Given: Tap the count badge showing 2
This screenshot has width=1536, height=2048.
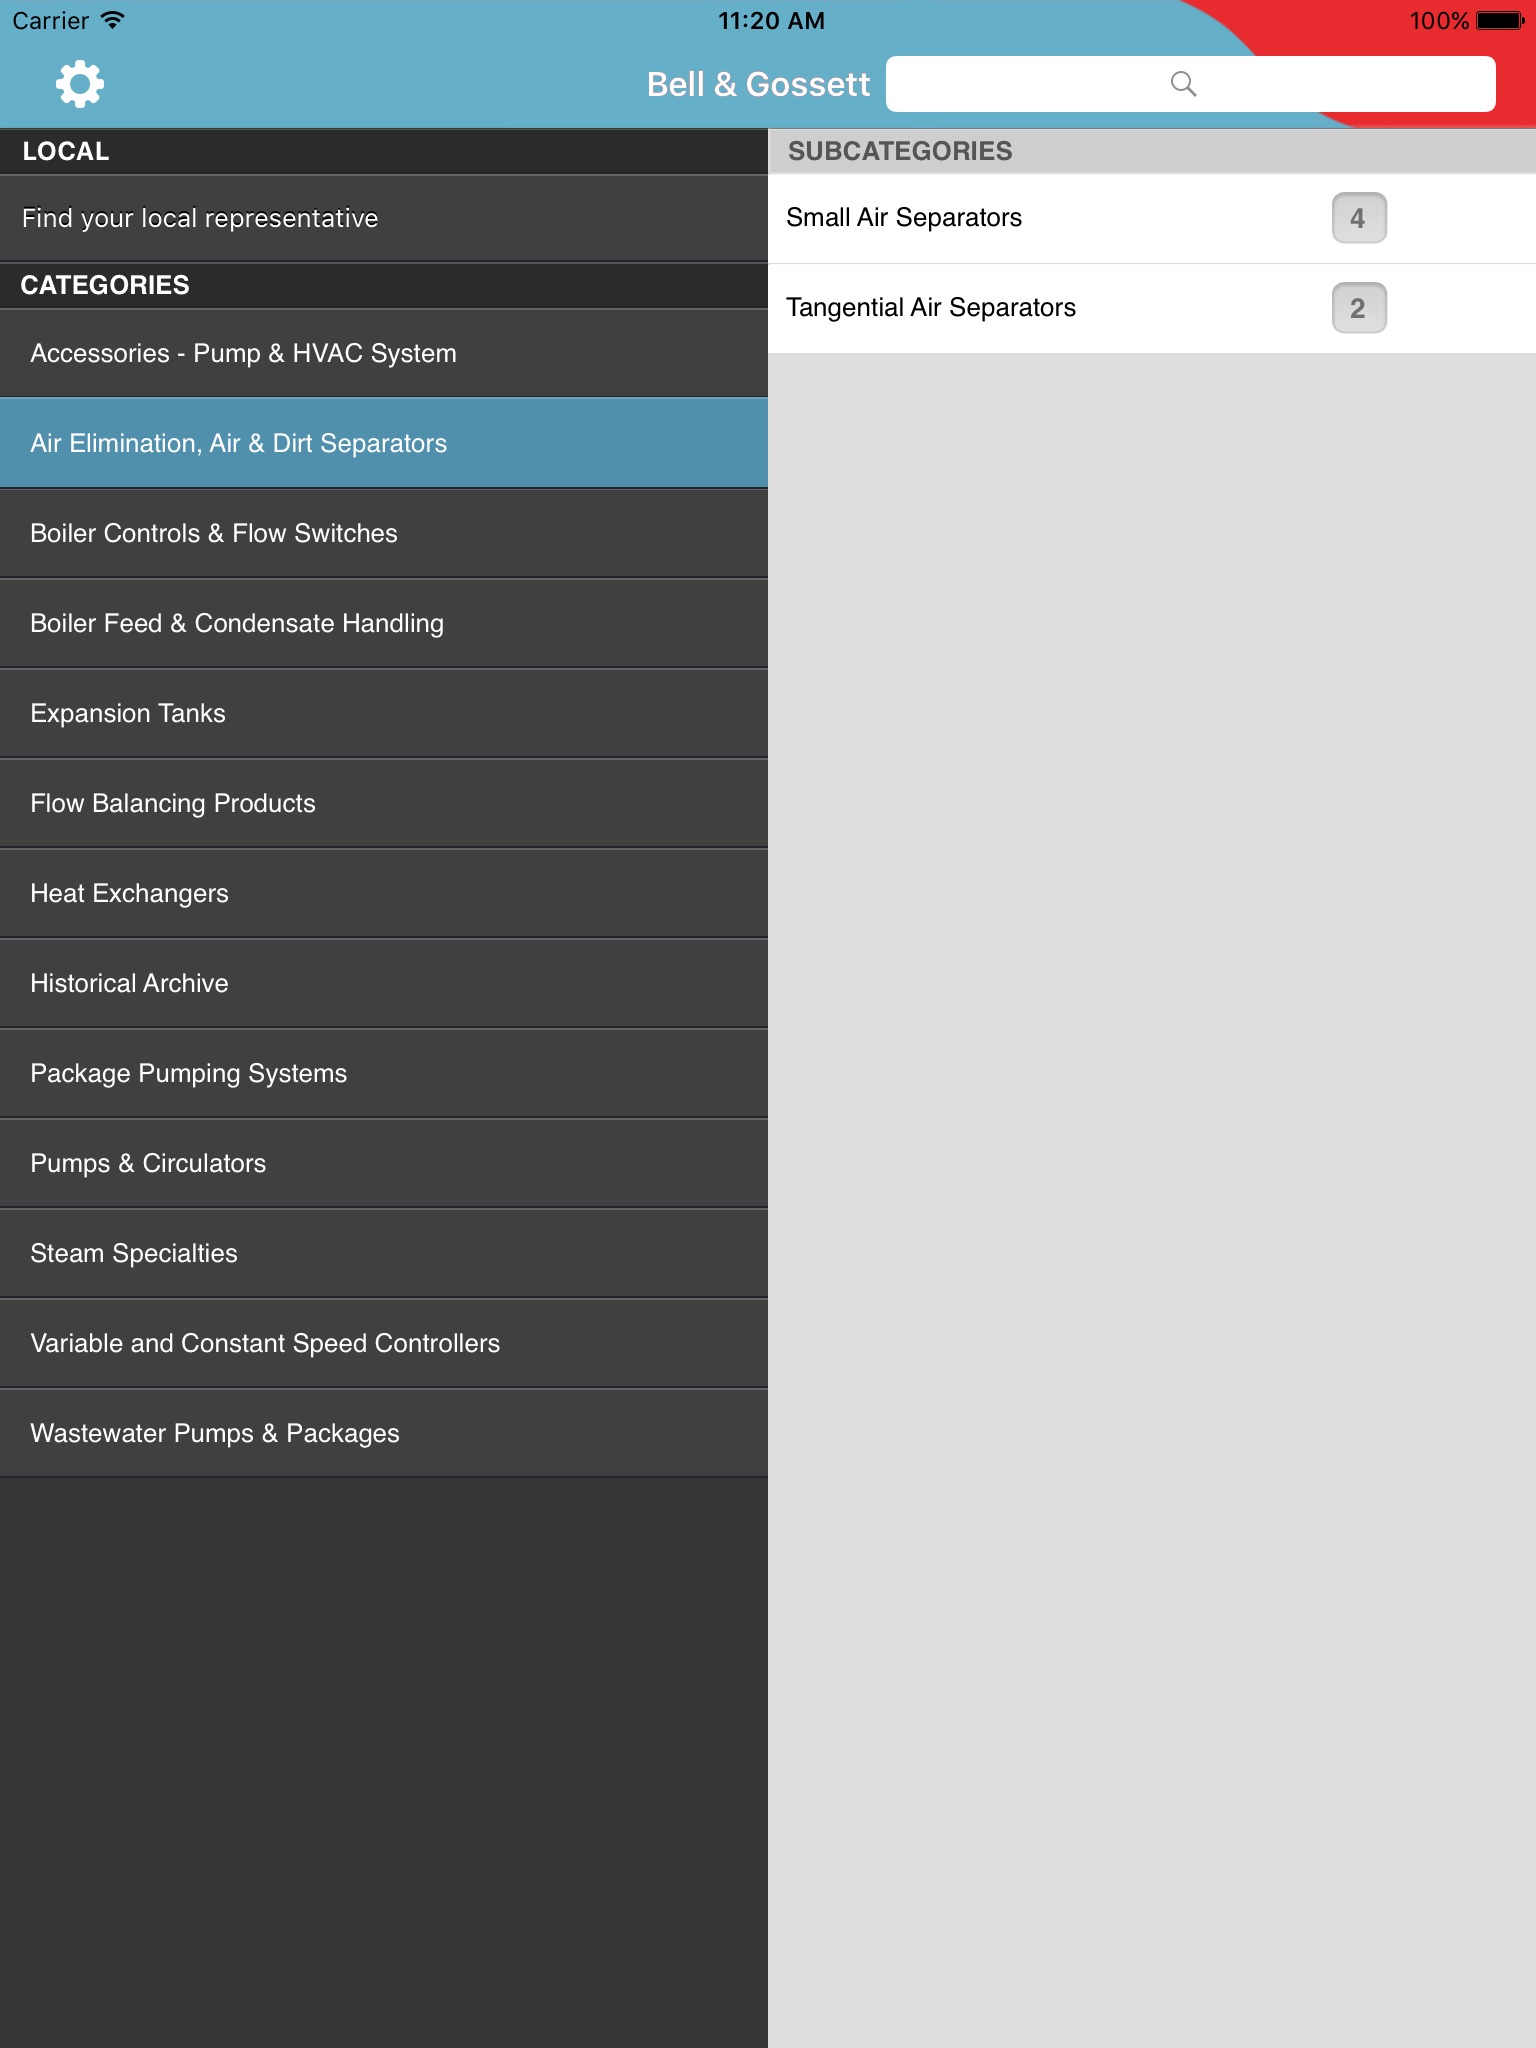Looking at the screenshot, I should coord(1359,308).
